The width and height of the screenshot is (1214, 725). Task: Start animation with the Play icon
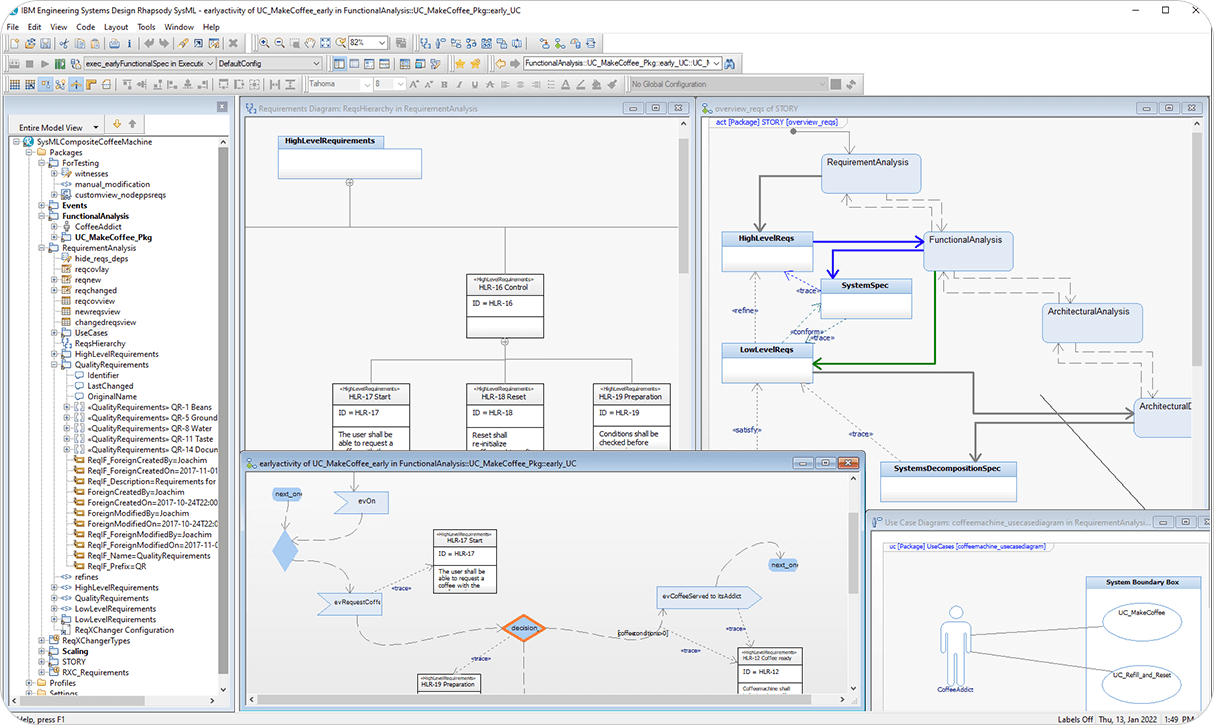point(43,63)
